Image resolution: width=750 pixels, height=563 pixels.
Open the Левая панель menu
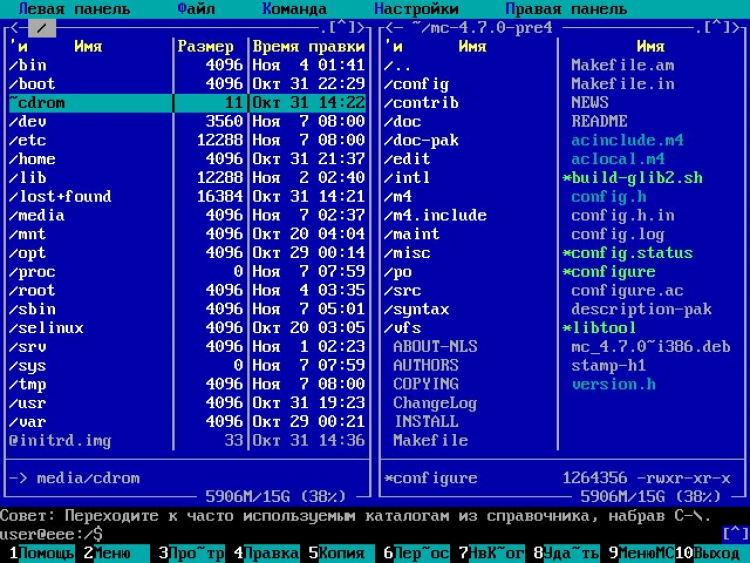point(74,9)
